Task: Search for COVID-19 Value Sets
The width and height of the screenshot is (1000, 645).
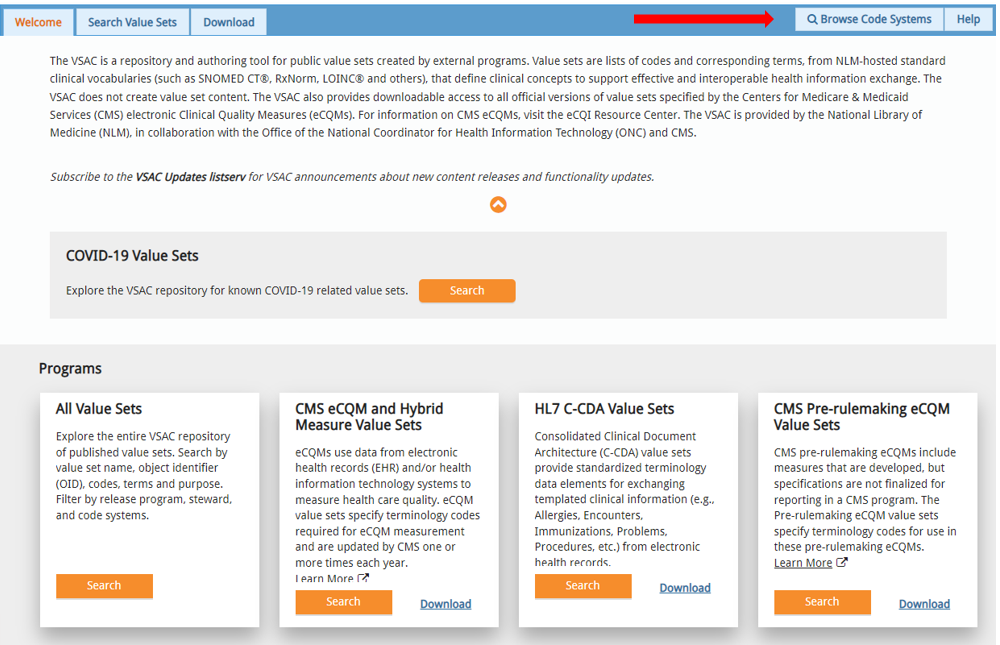Action: point(467,291)
